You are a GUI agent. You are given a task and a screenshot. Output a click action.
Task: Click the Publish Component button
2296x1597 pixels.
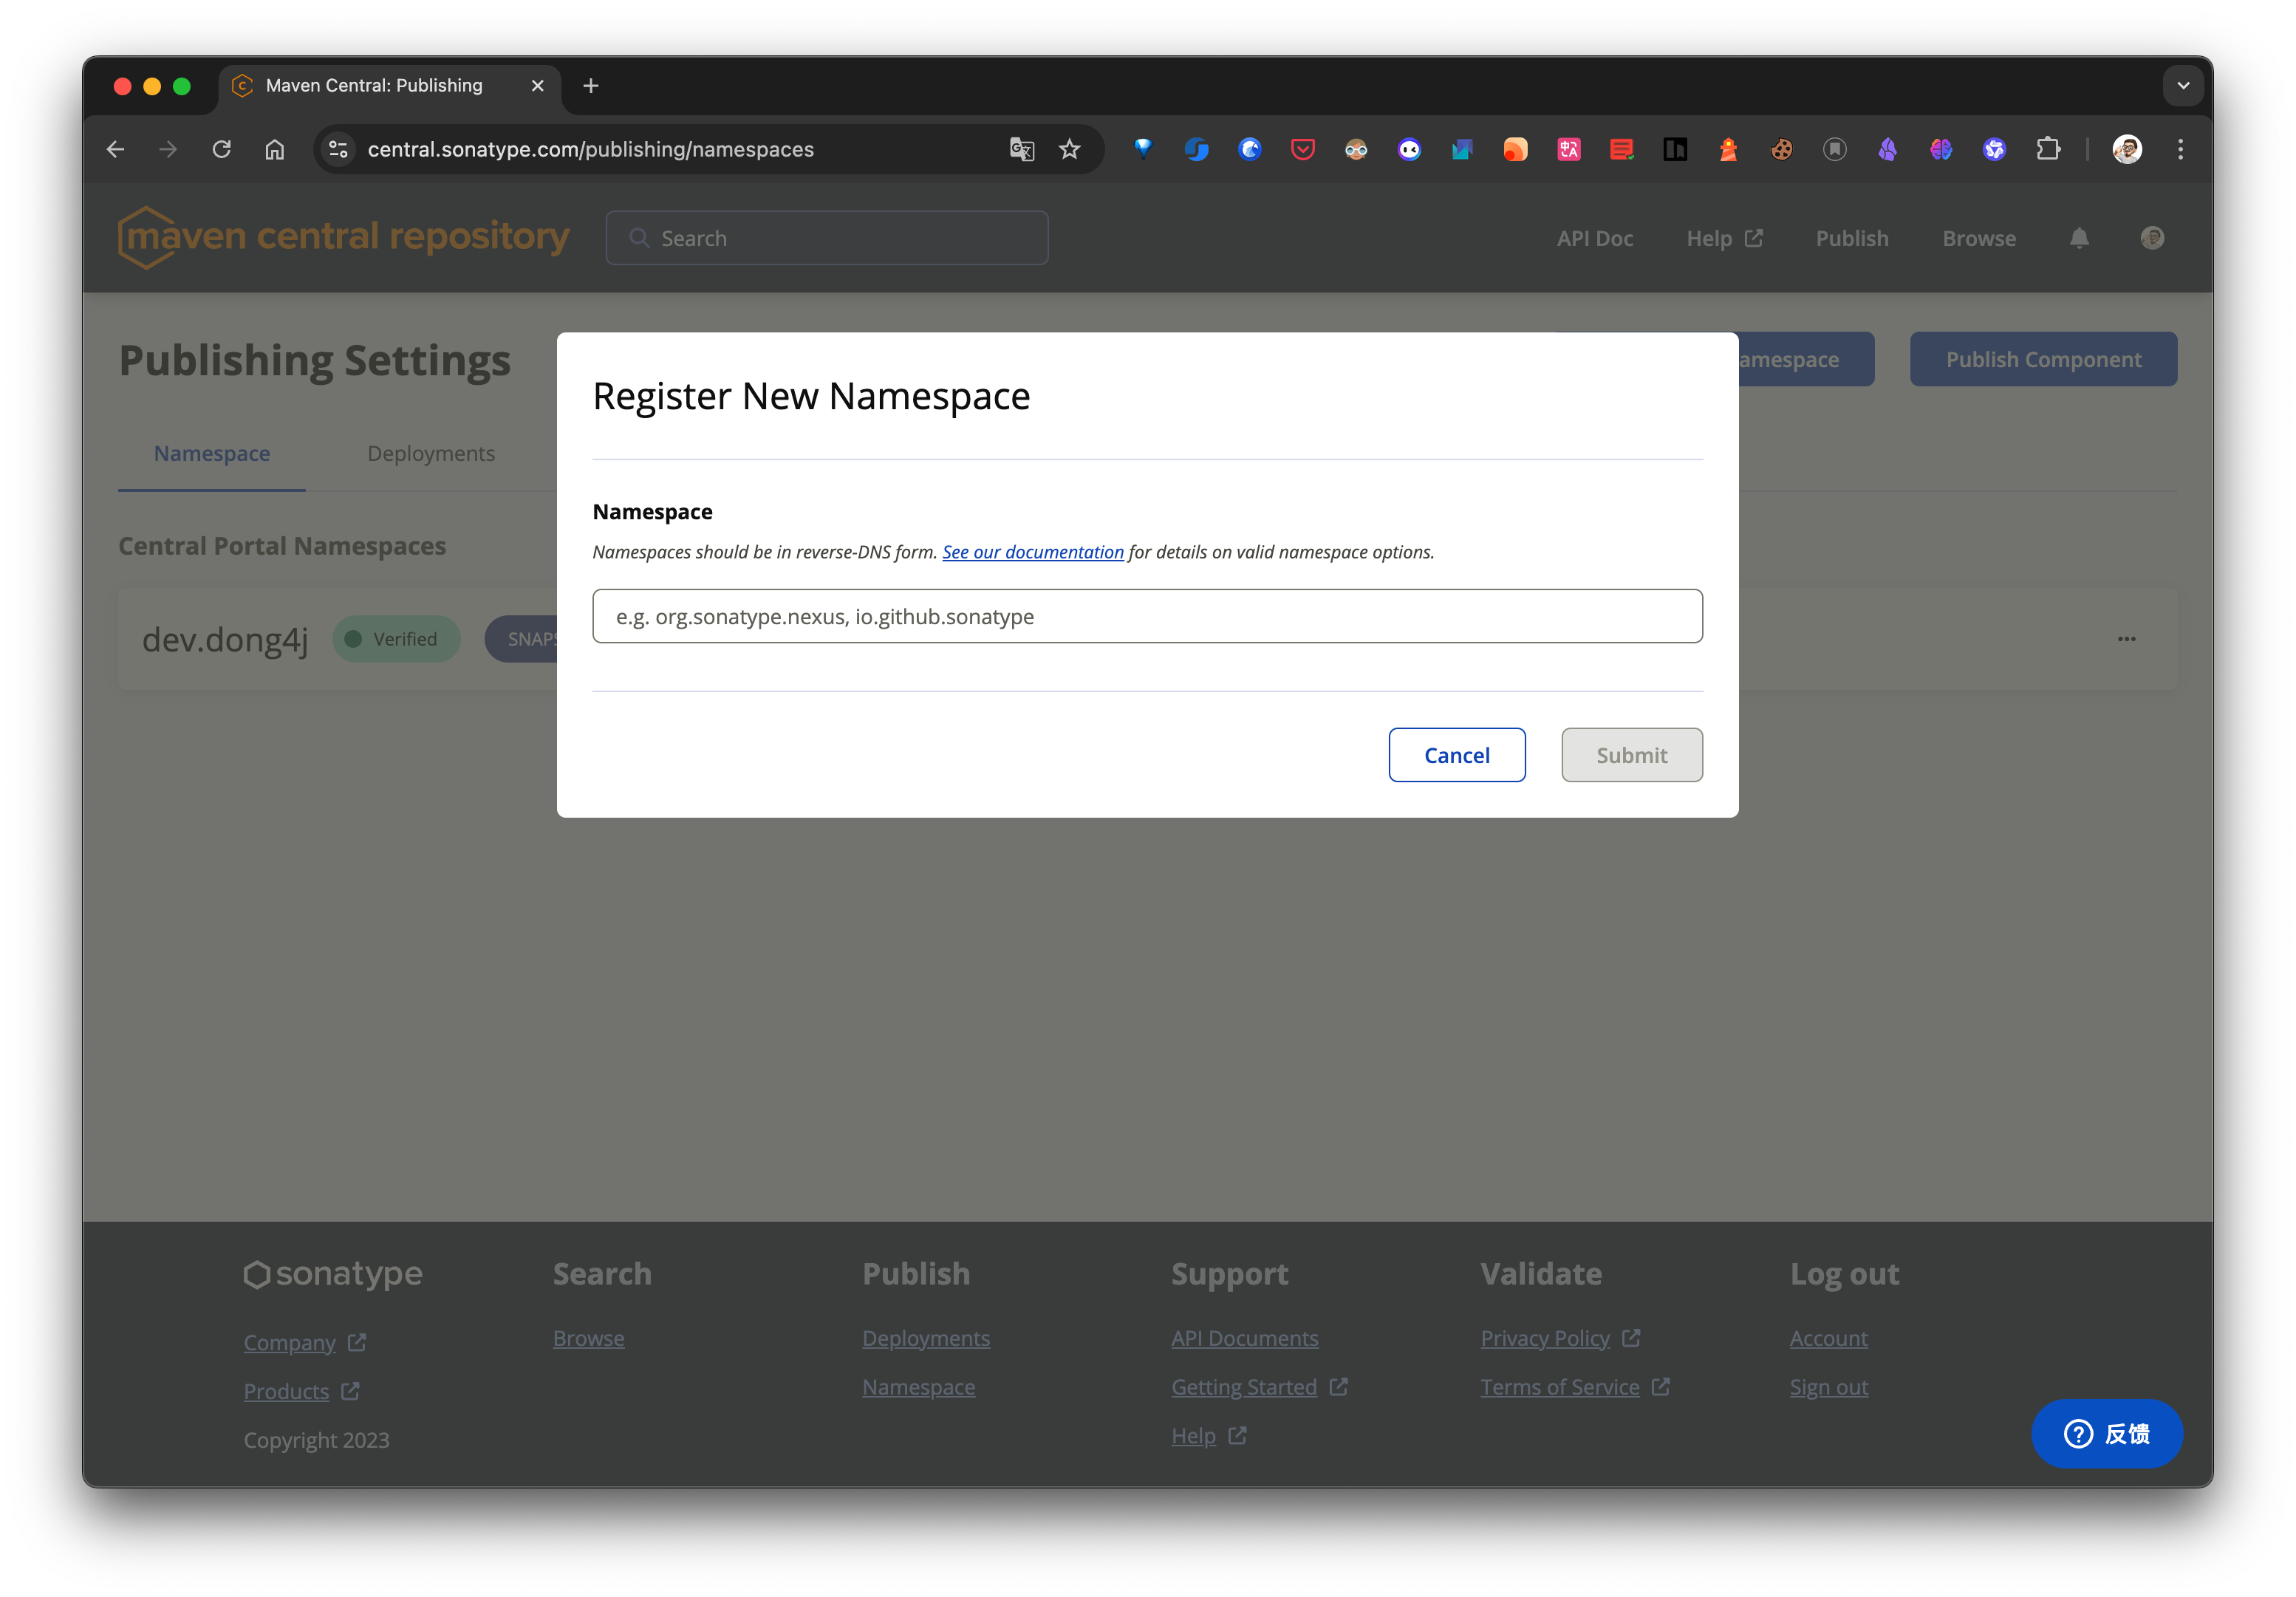point(2043,359)
